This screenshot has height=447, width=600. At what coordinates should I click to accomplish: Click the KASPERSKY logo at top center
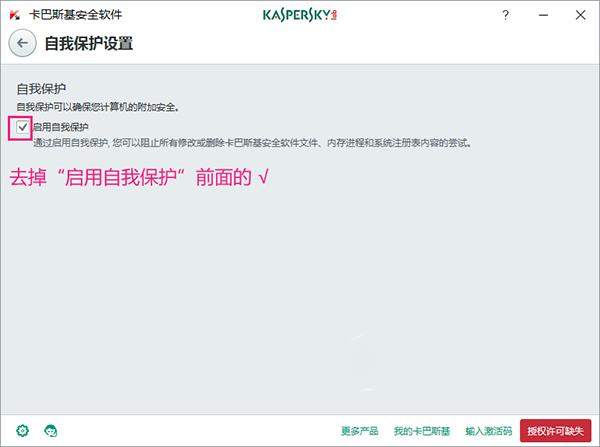[300, 15]
